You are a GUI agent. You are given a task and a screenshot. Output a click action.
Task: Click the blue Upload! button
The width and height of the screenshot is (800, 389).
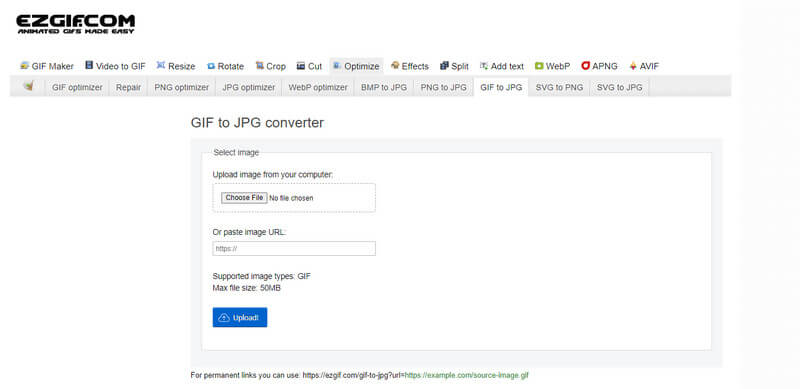(x=240, y=318)
